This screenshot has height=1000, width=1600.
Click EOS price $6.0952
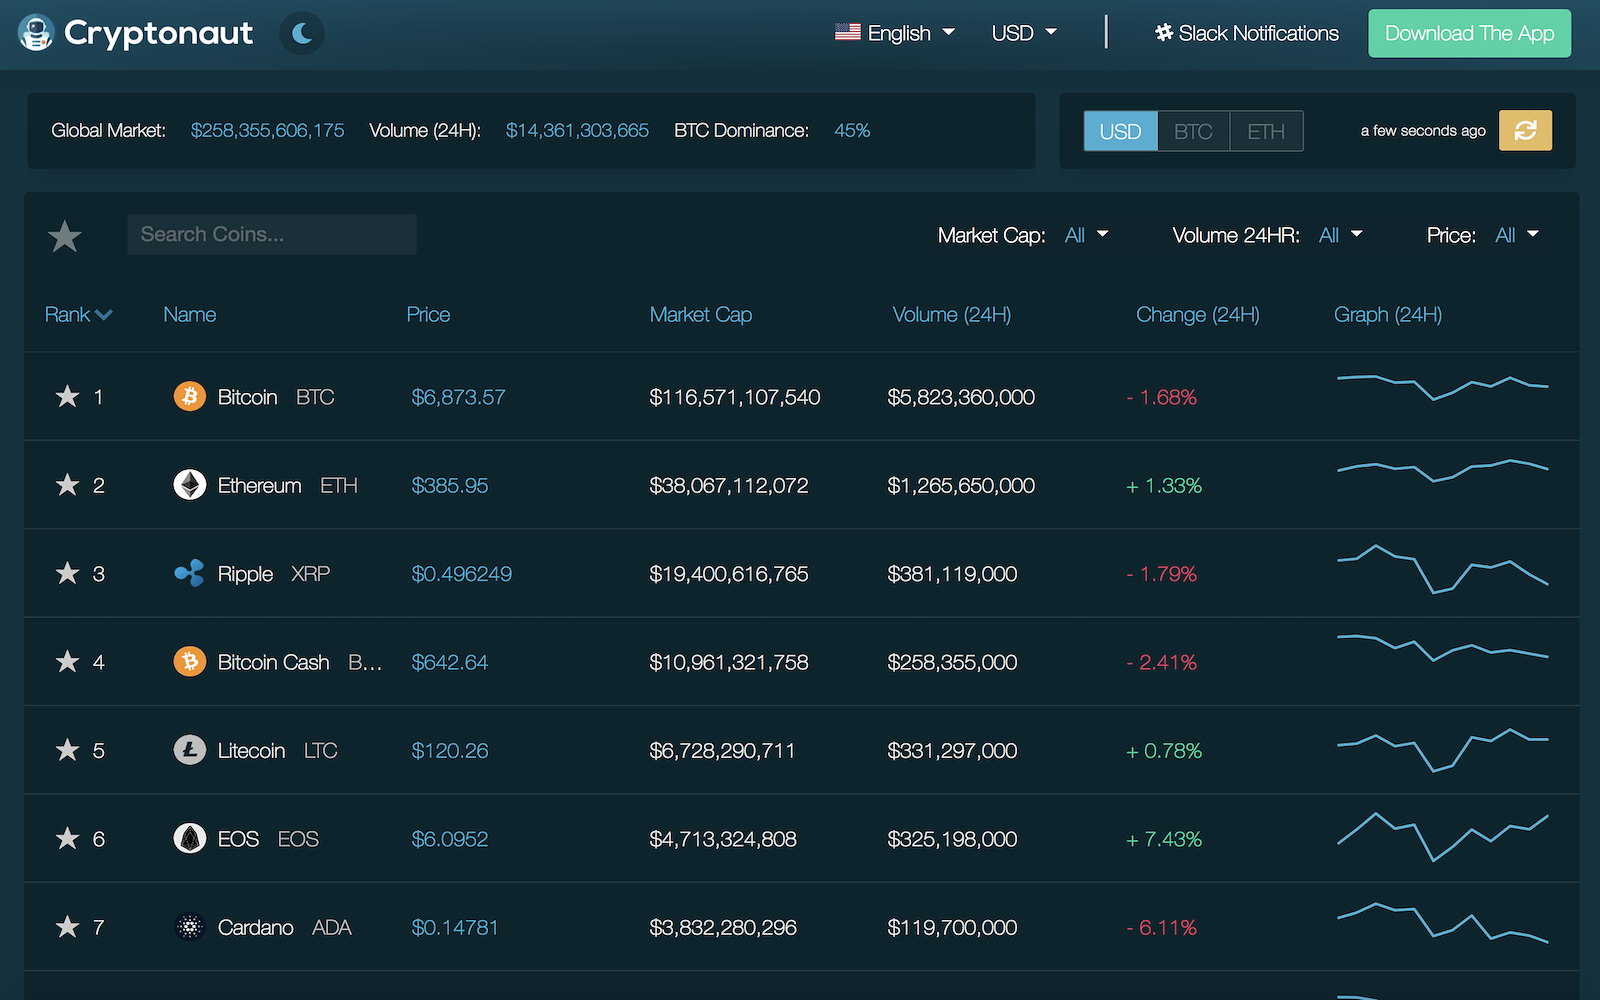pyautogui.click(x=450, y=839)
